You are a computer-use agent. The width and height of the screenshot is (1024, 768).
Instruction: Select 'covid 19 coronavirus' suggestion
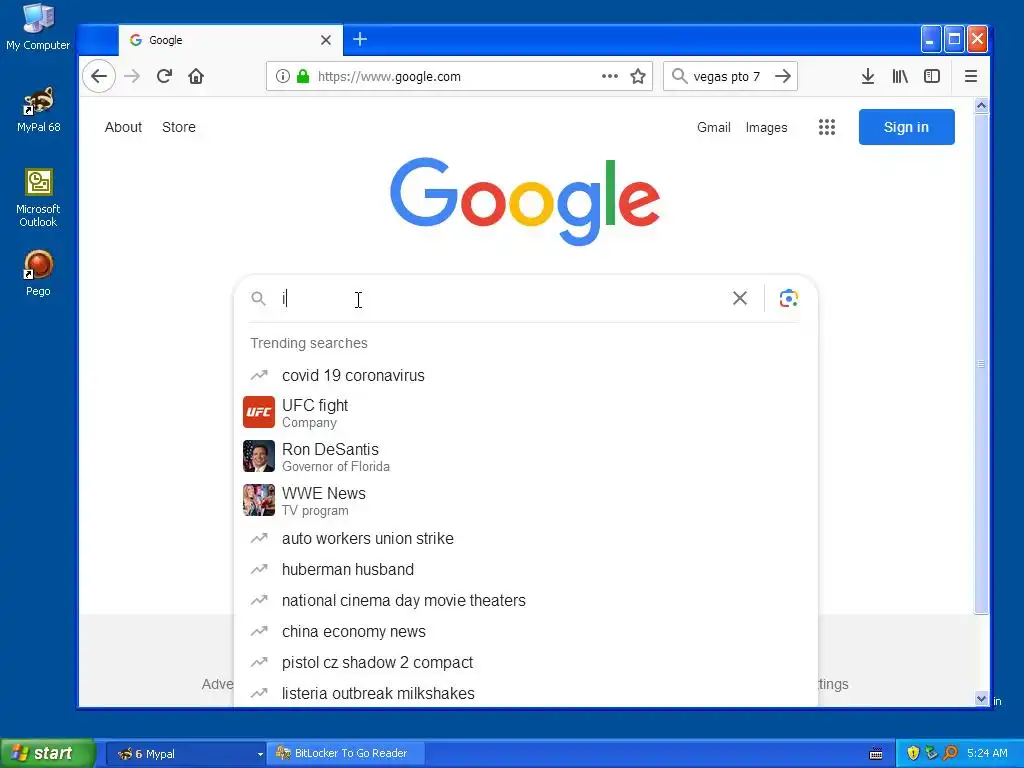coord(525,376)
